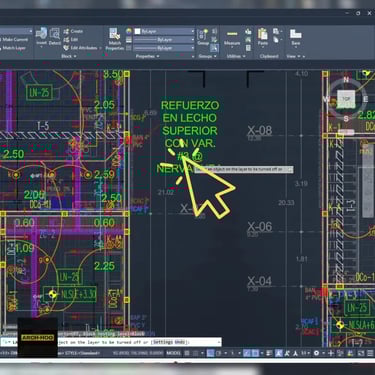The image size is (375, 375).
Task: Click the X-08 axis label in drawing
Action: pos(259,130)
